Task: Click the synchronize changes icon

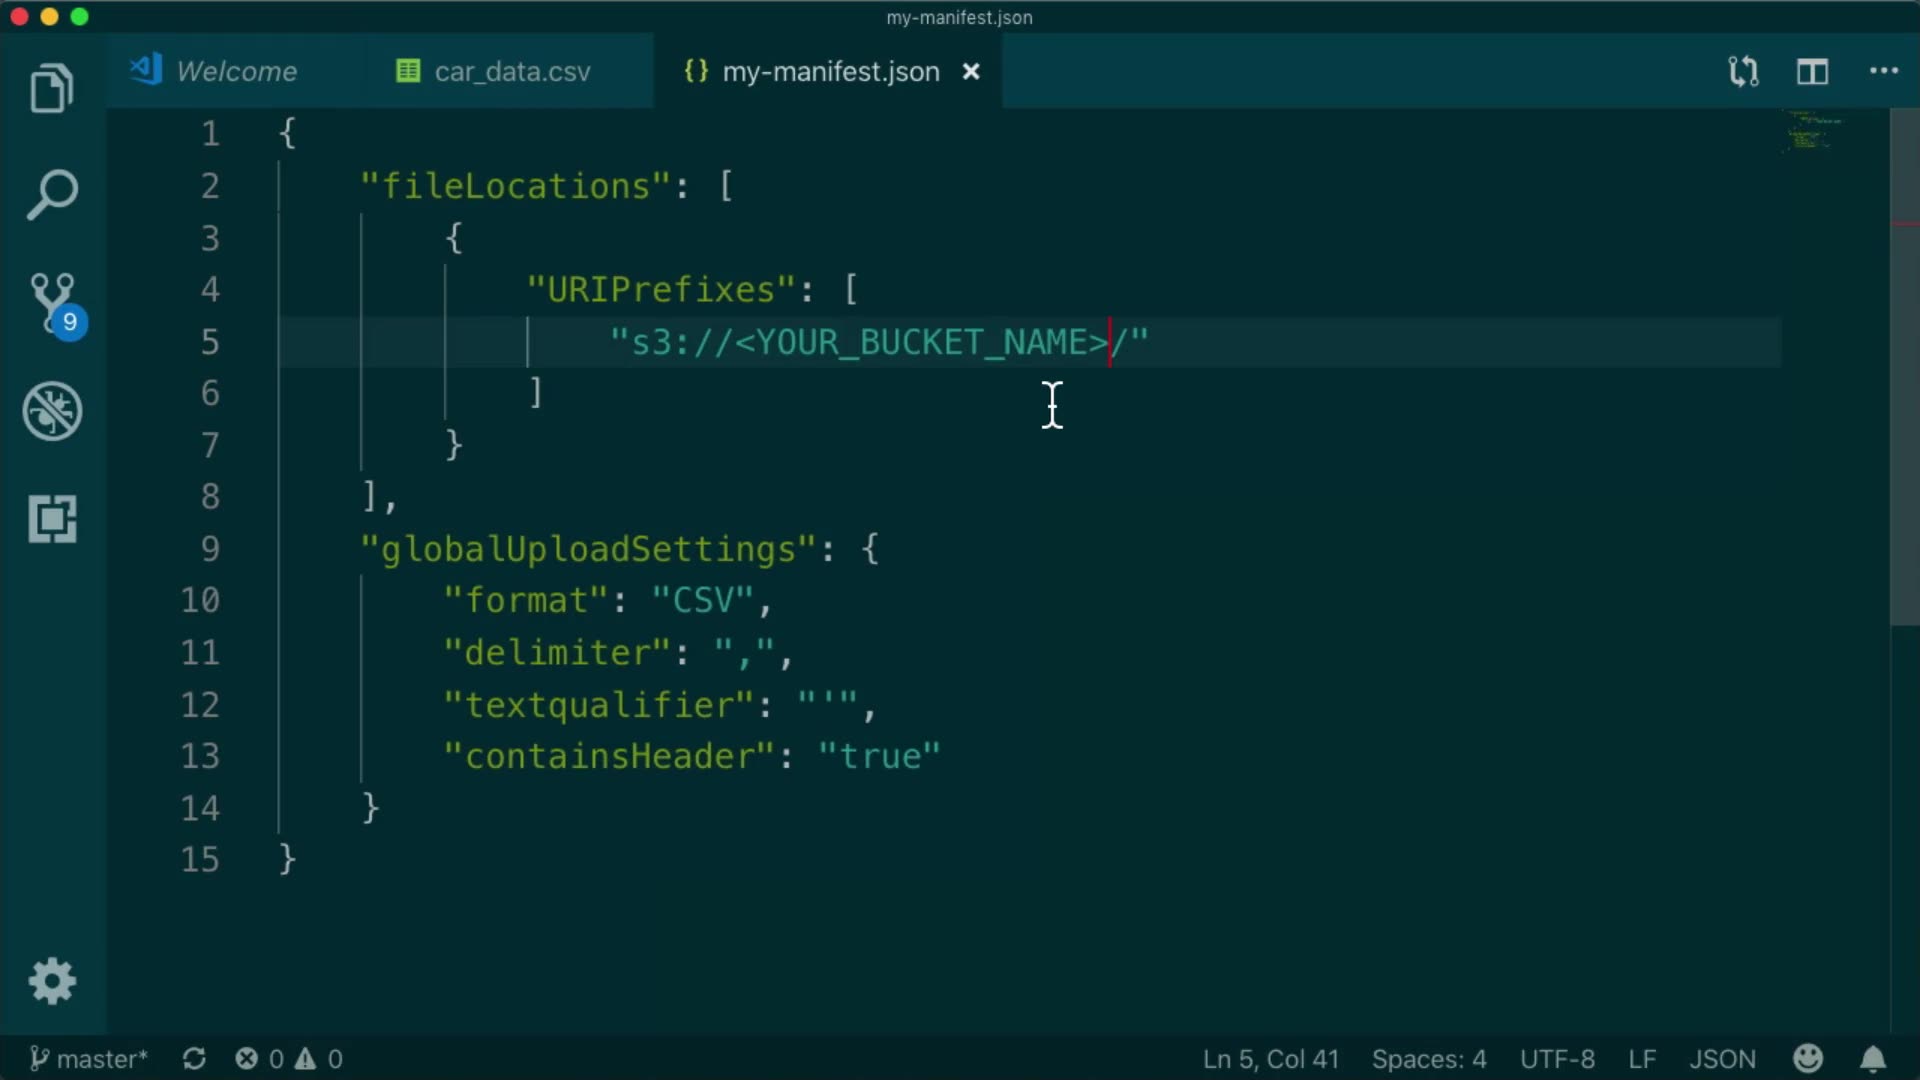Action: point(194,1059)
